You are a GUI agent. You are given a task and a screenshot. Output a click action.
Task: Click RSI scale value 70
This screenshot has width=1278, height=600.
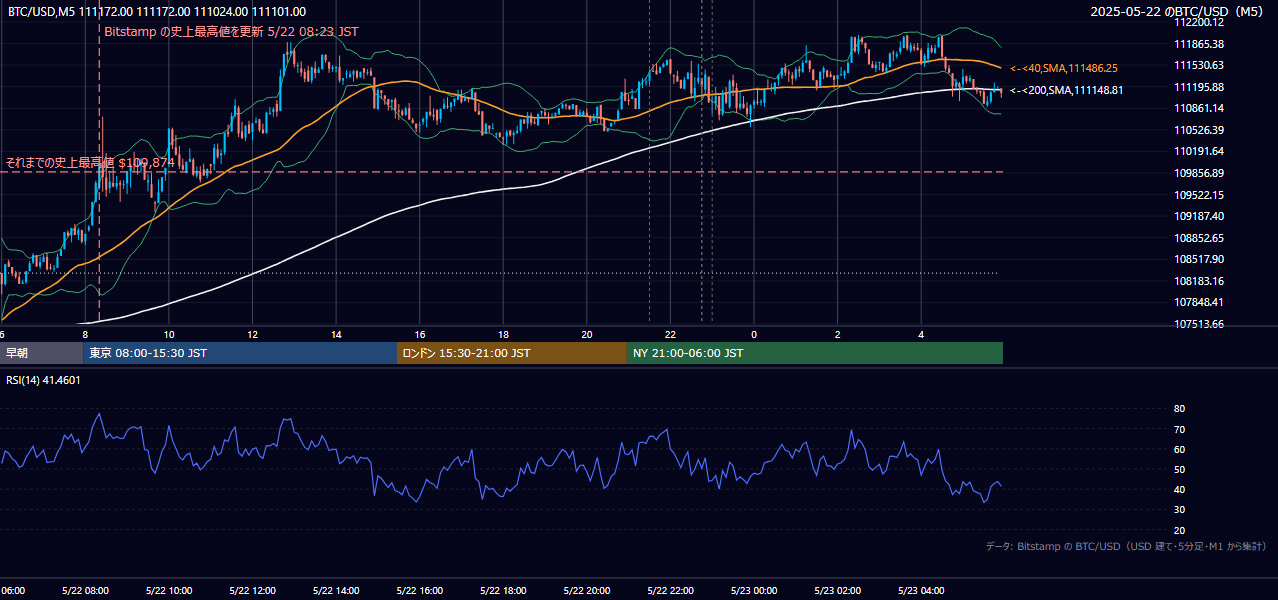coord(1179,429)
